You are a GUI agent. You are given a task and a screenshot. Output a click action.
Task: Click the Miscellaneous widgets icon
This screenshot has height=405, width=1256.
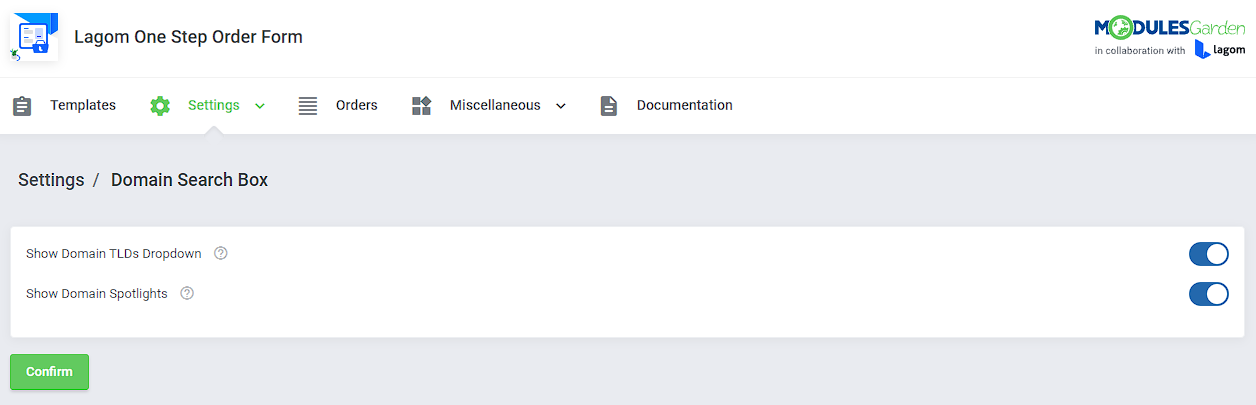tap(421, 106)
